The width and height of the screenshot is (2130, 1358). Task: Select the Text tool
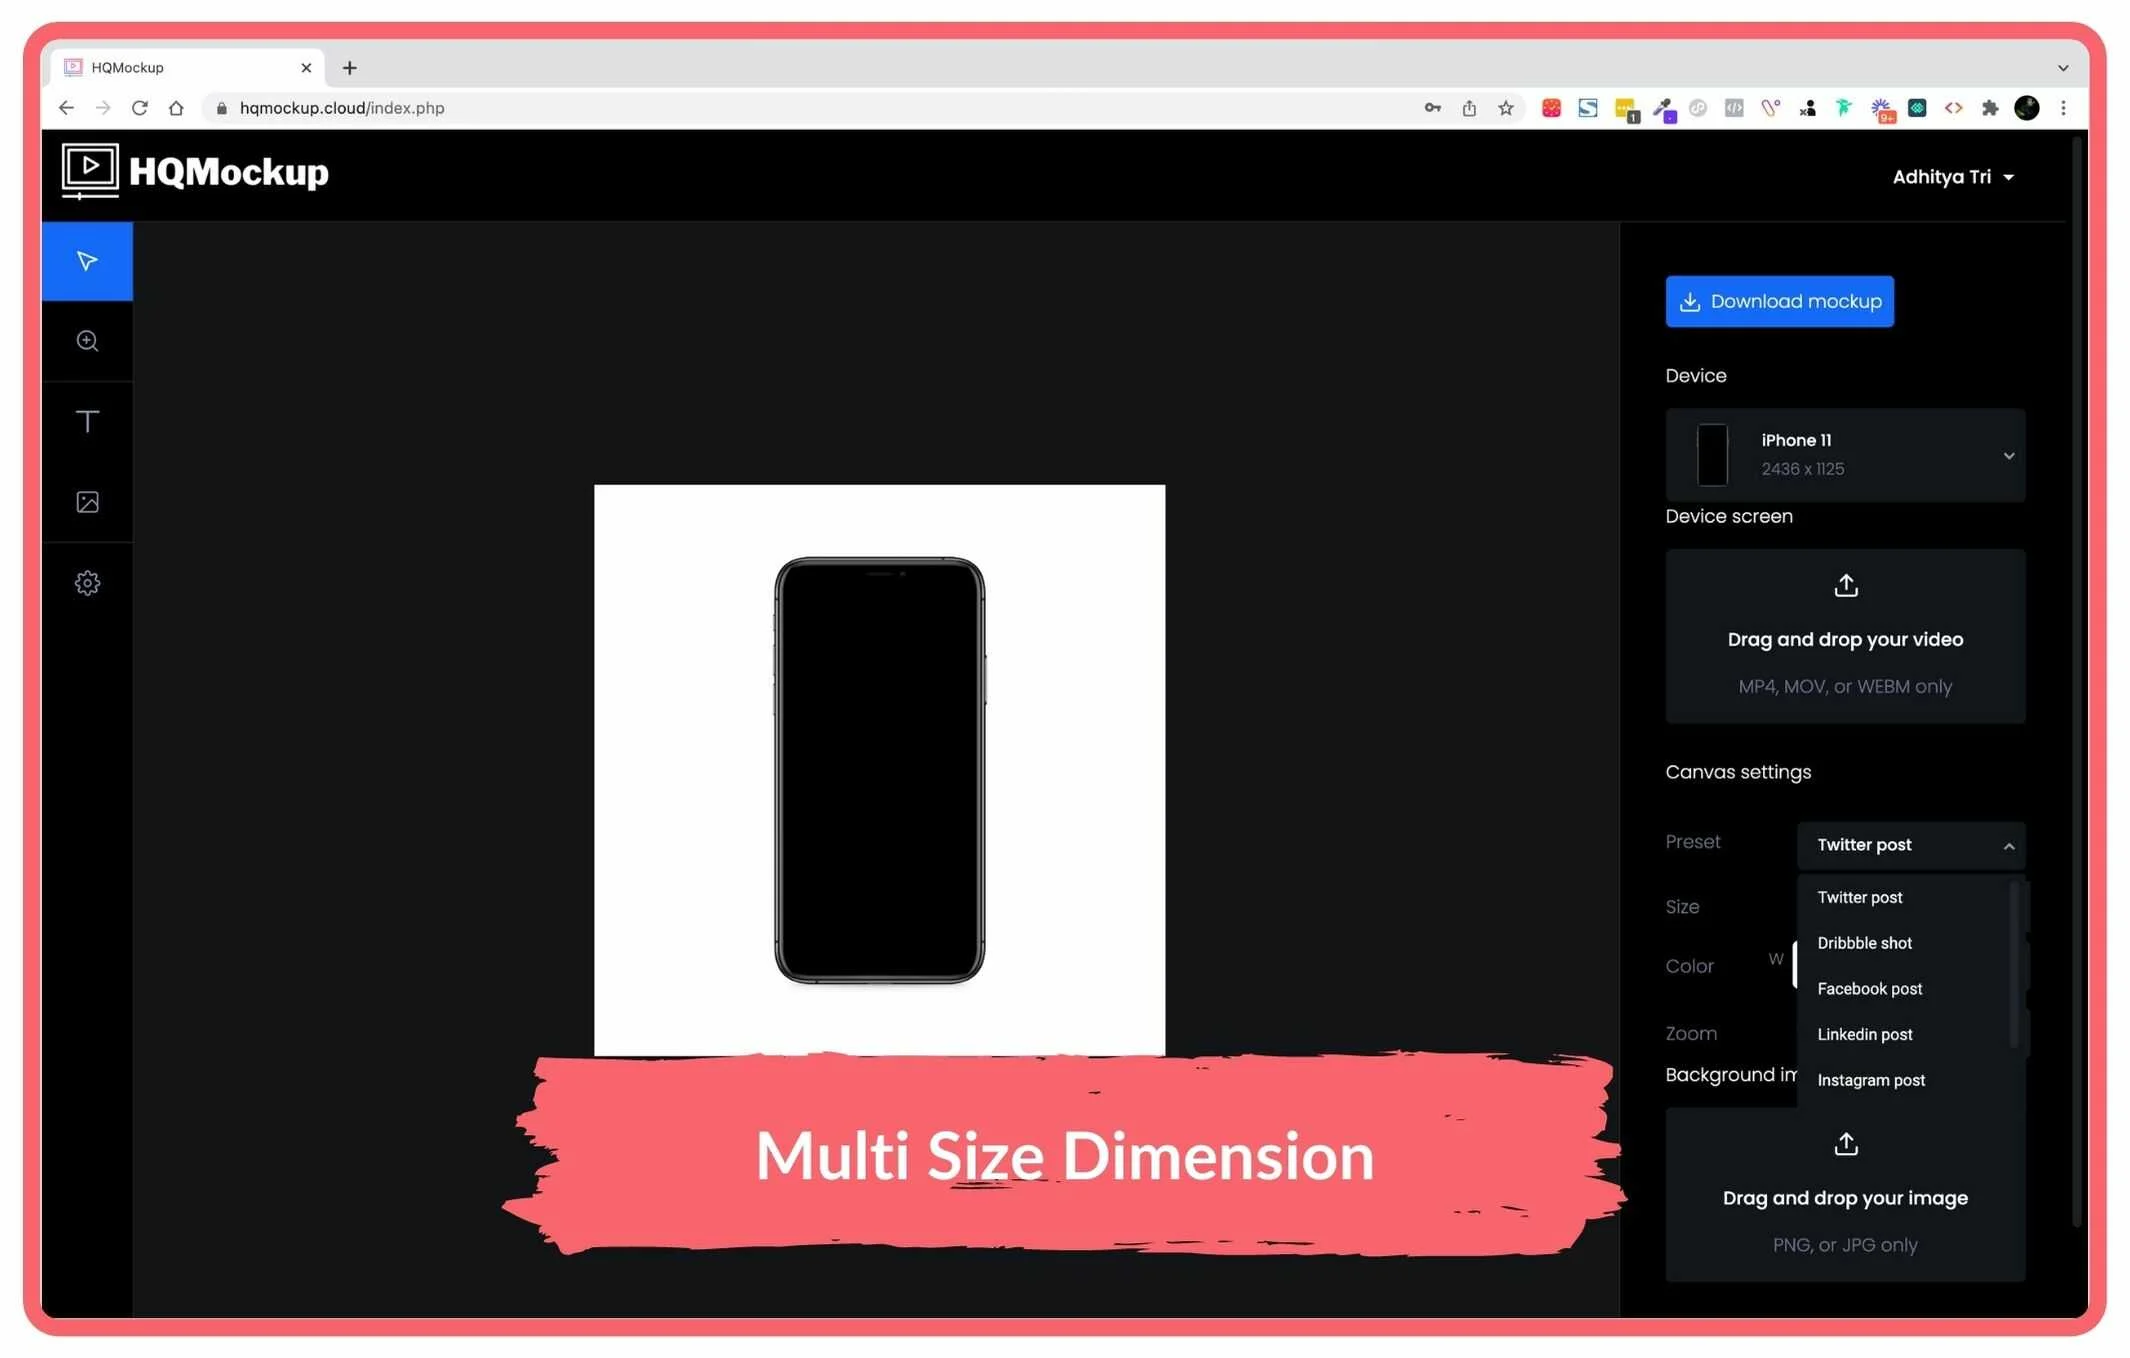tap(87, 422)
